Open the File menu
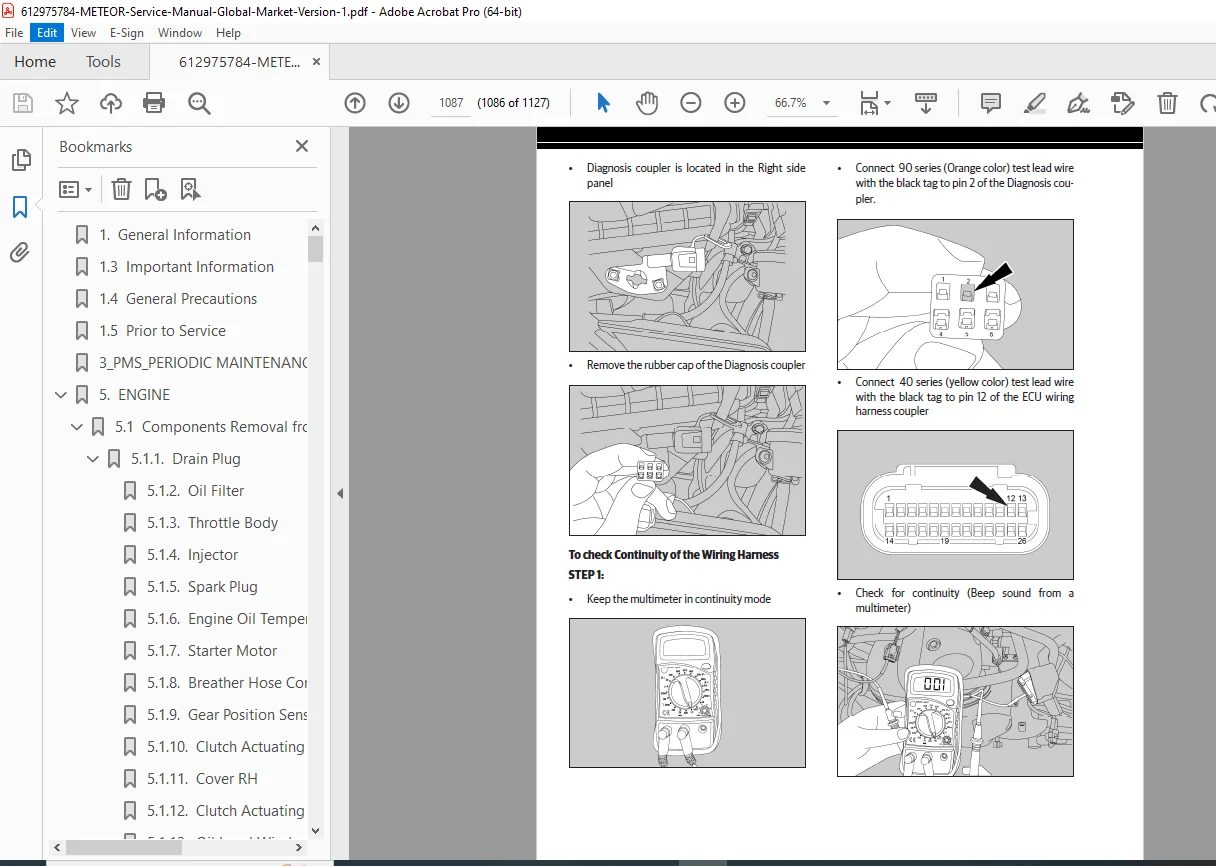Image resolution: width=1216 pixels, height=866 pixels. (x=15, y=33)
